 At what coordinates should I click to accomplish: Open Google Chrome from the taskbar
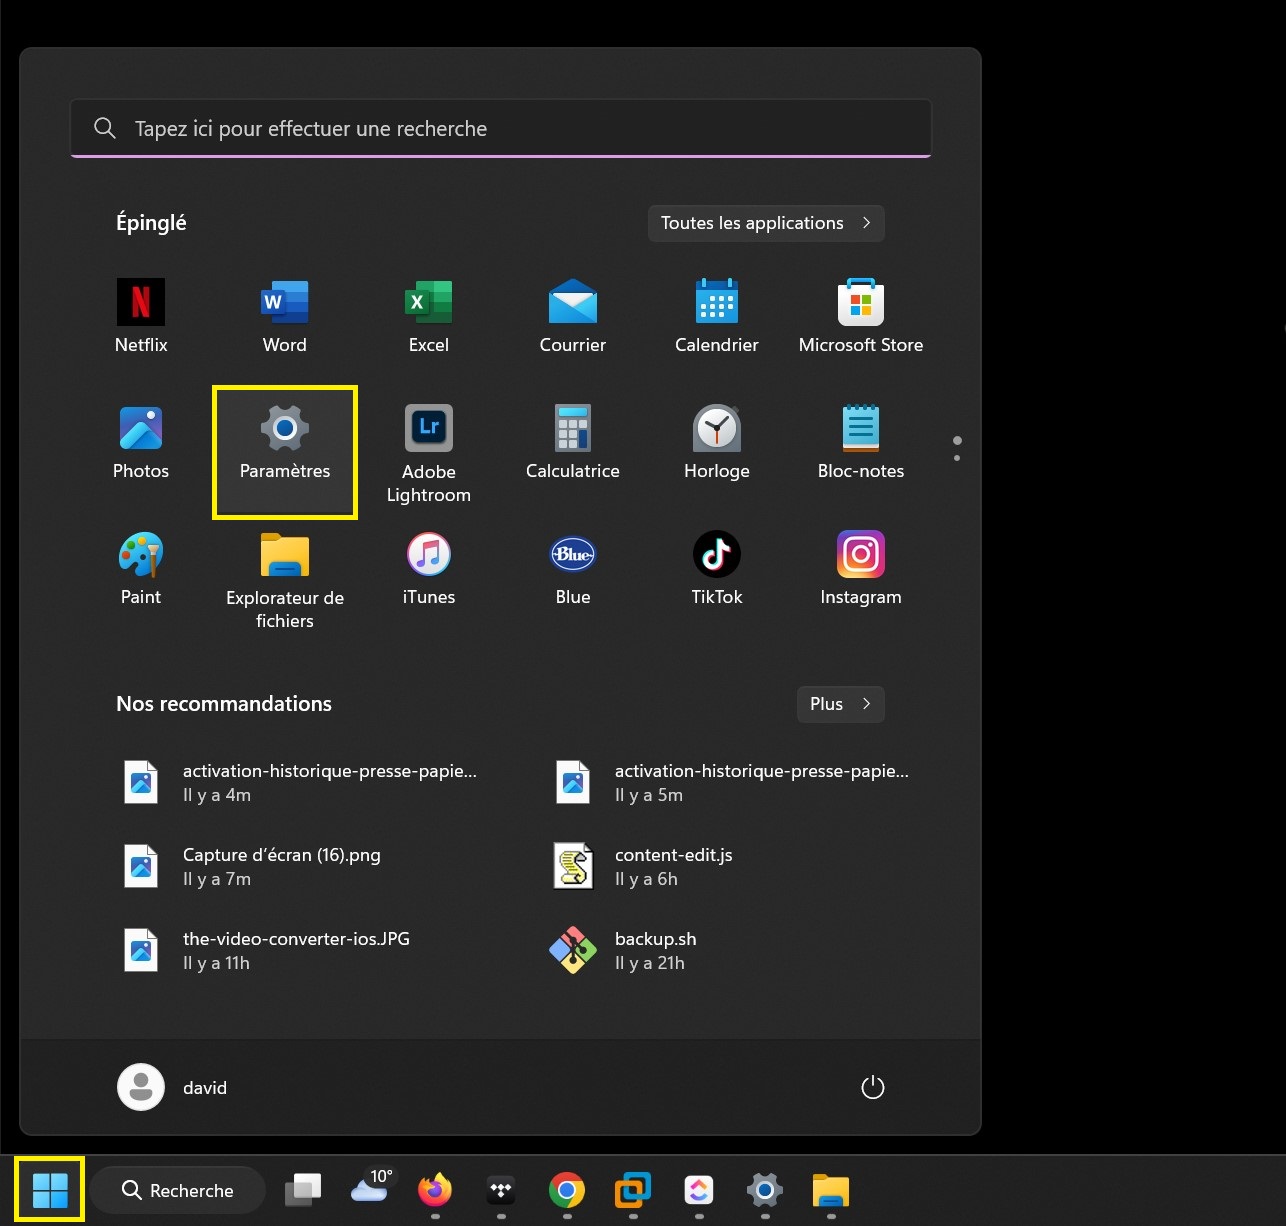point(567,1190)
